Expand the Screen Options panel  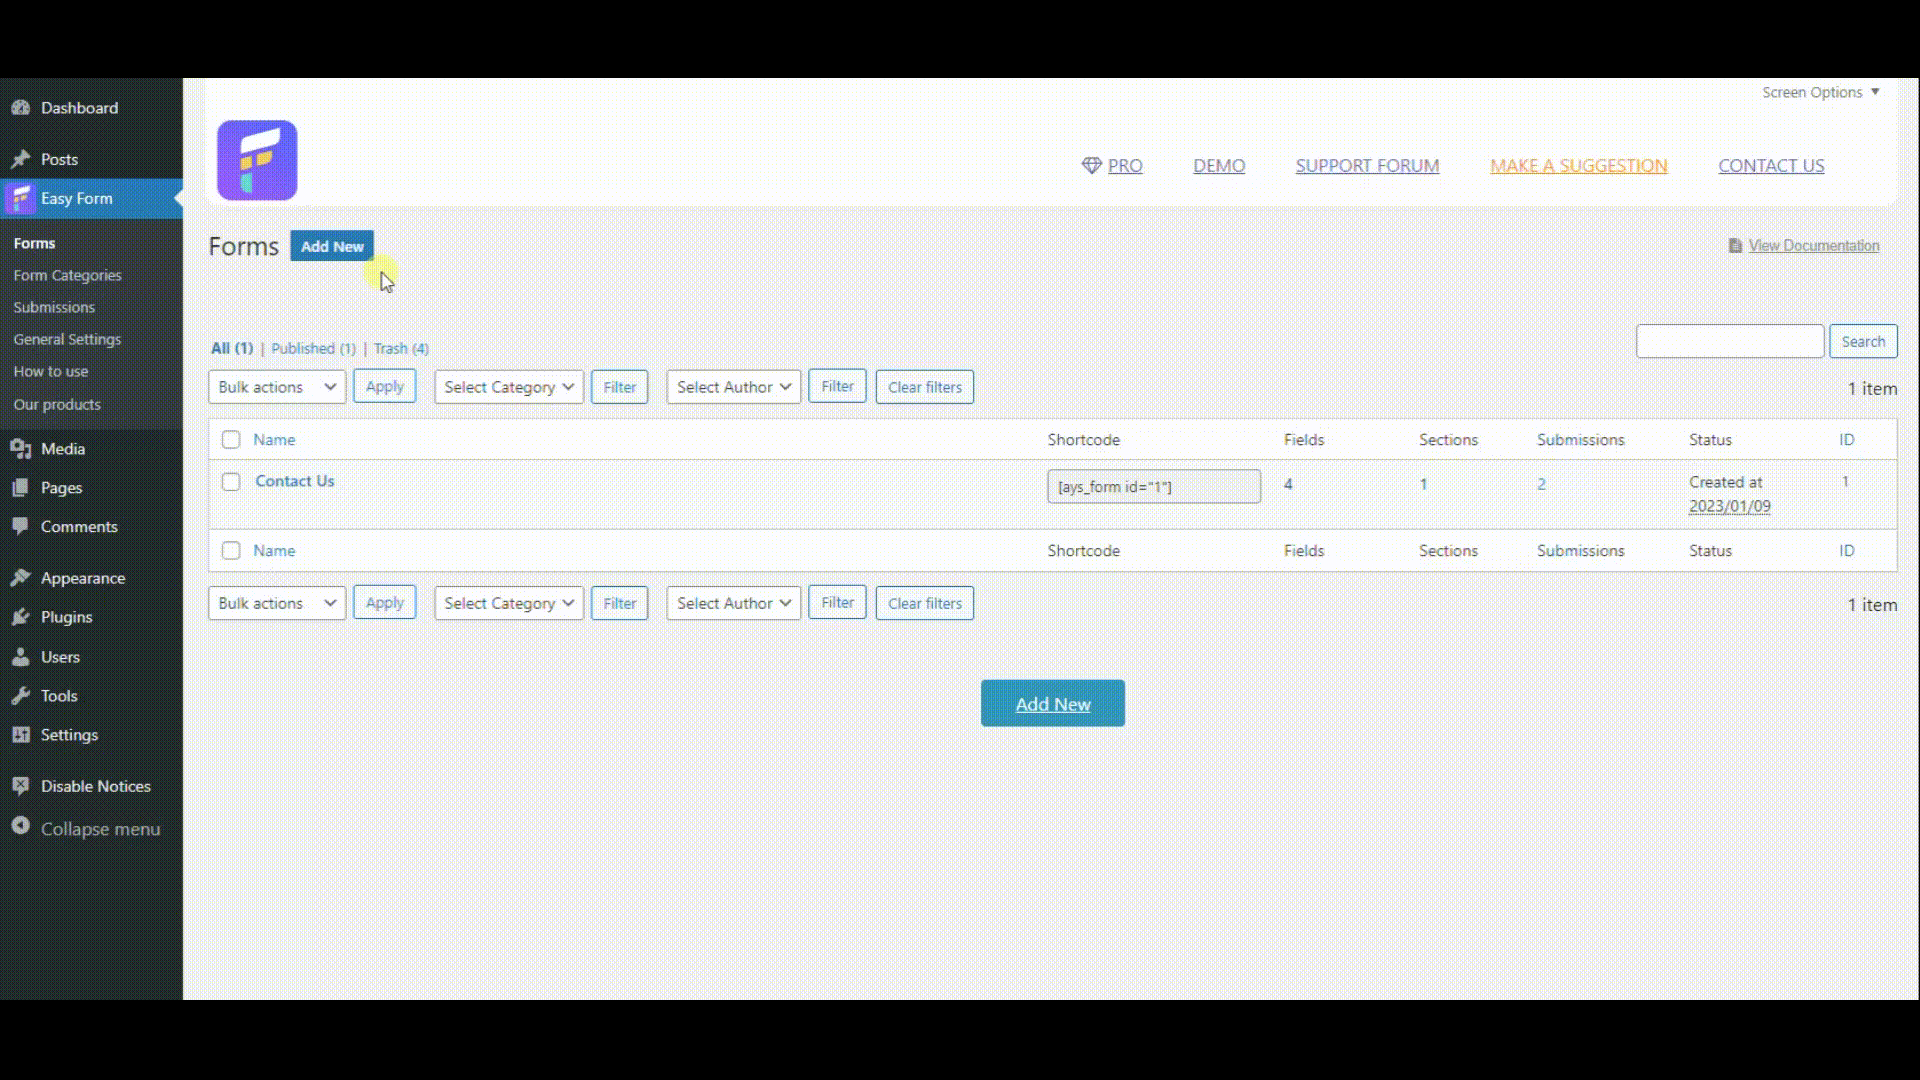coord(1821,92)
